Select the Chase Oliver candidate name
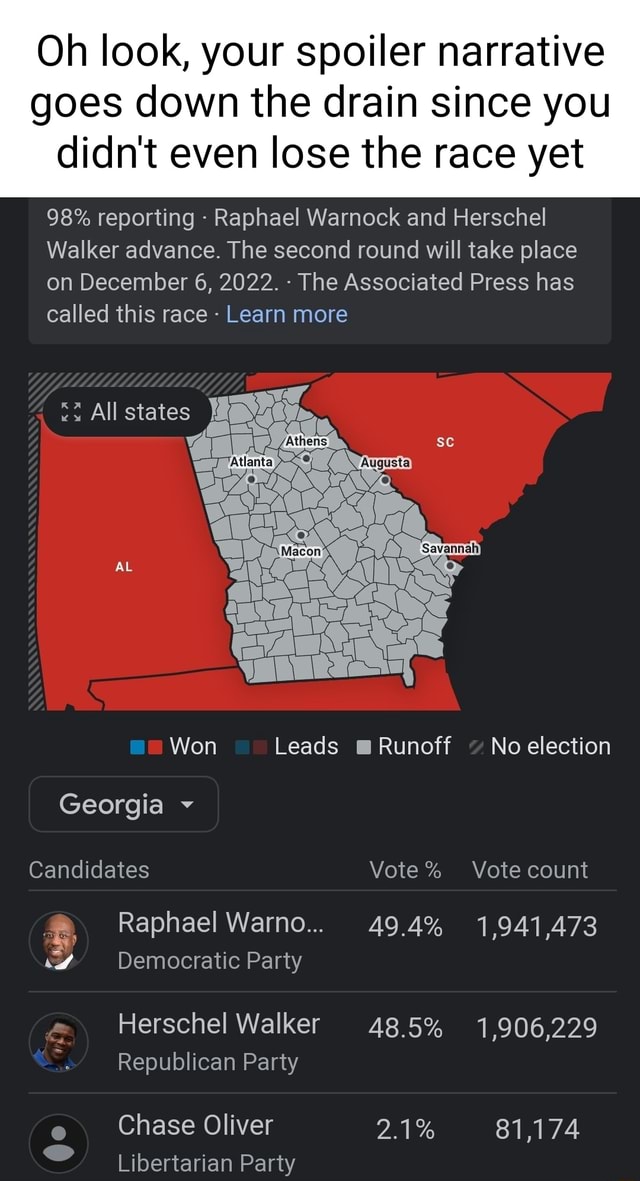This screenshot has height=1181, width=640. (195, 1125)
